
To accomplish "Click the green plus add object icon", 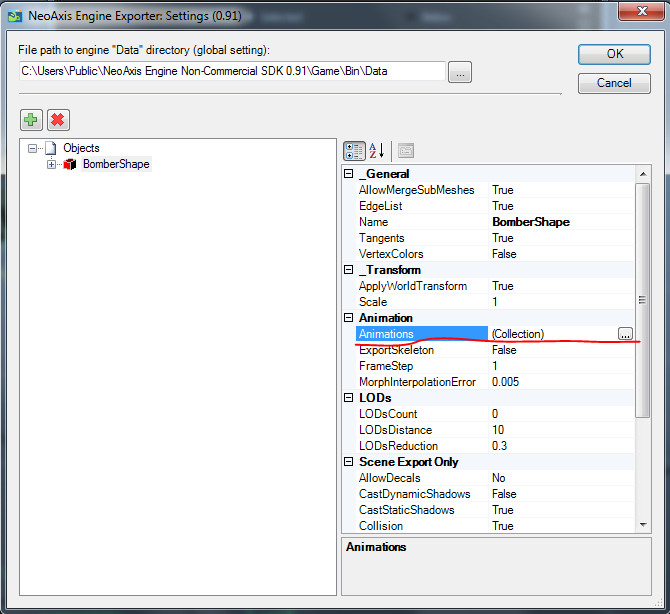I will [x=31, y=120].
